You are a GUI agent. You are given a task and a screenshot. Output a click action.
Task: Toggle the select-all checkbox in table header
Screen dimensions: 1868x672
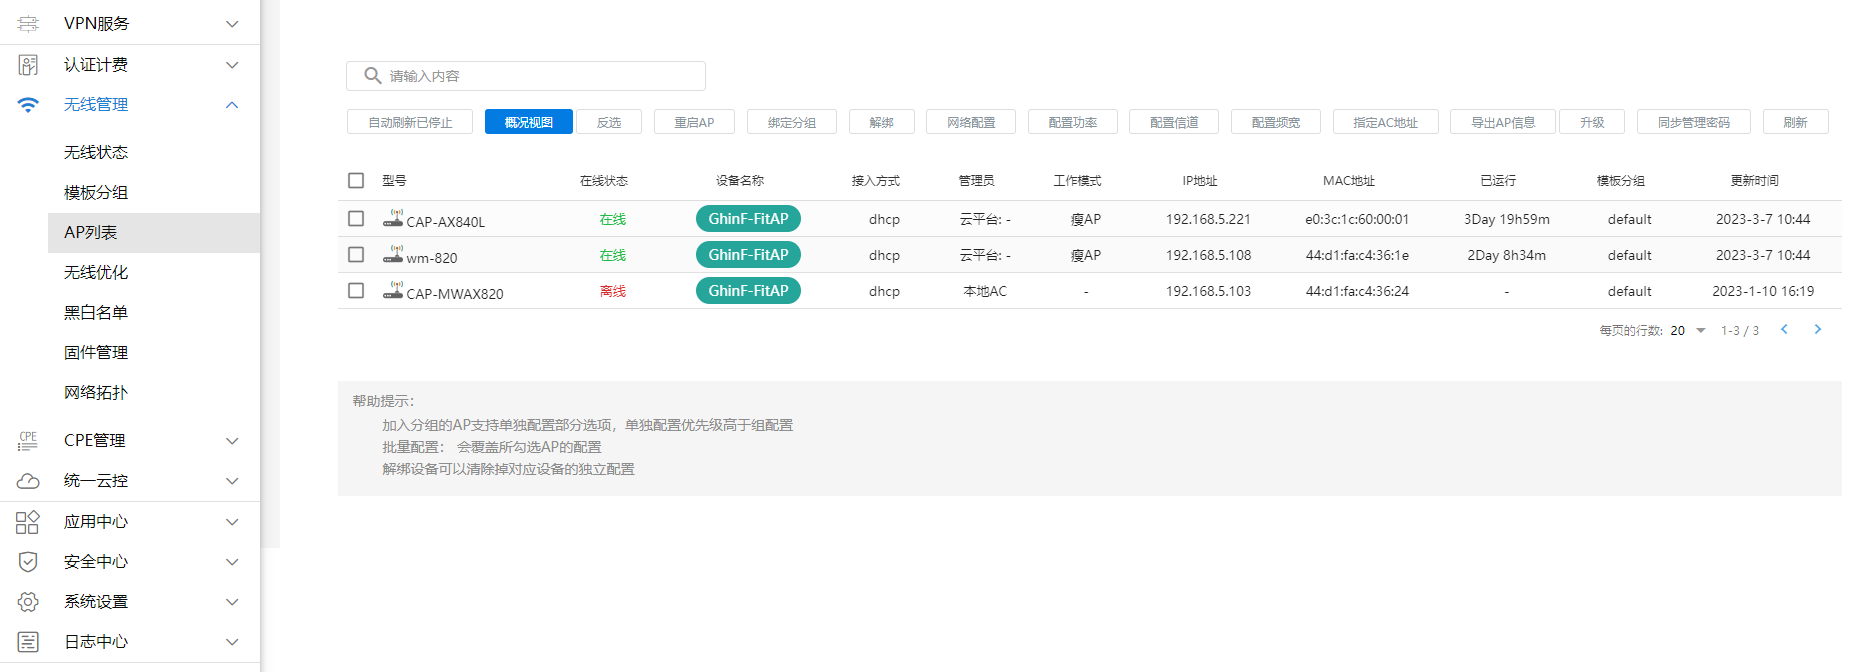pyautogui.click(x=356, y=180)
